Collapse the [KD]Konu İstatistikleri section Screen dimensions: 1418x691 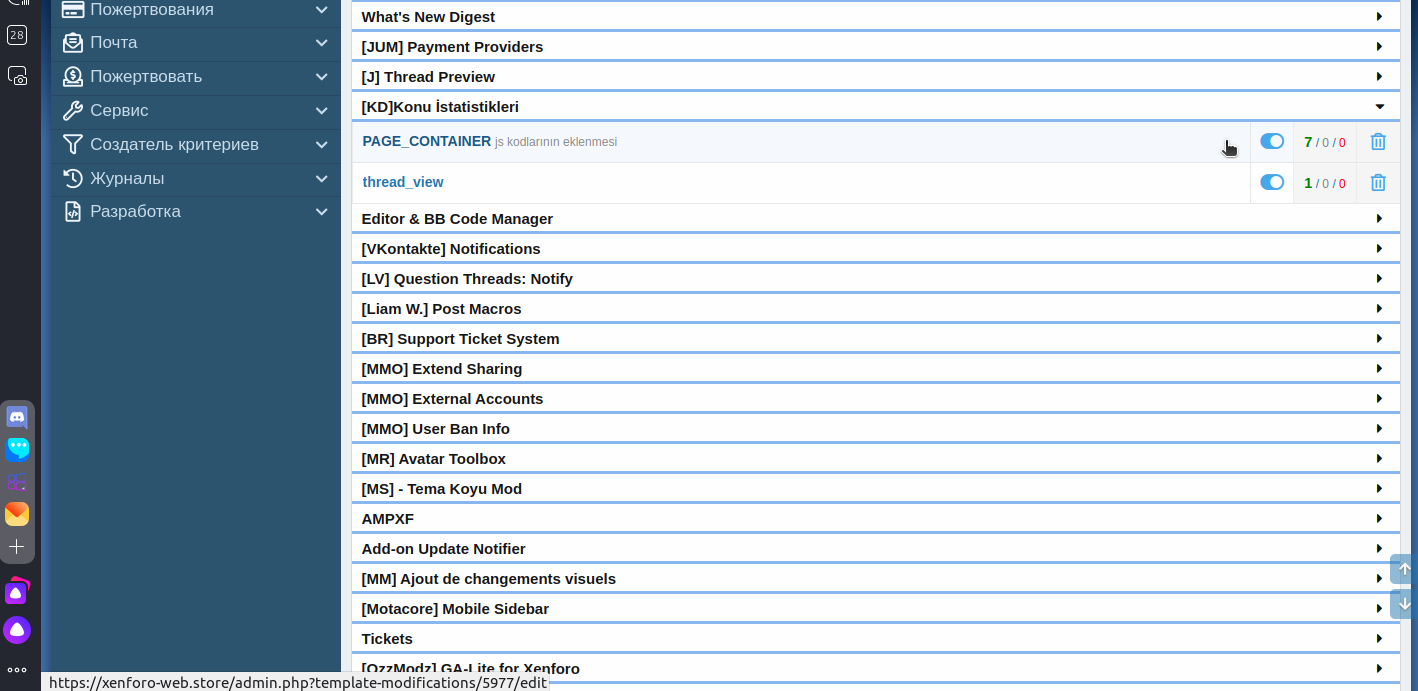tap(1379, 107)
